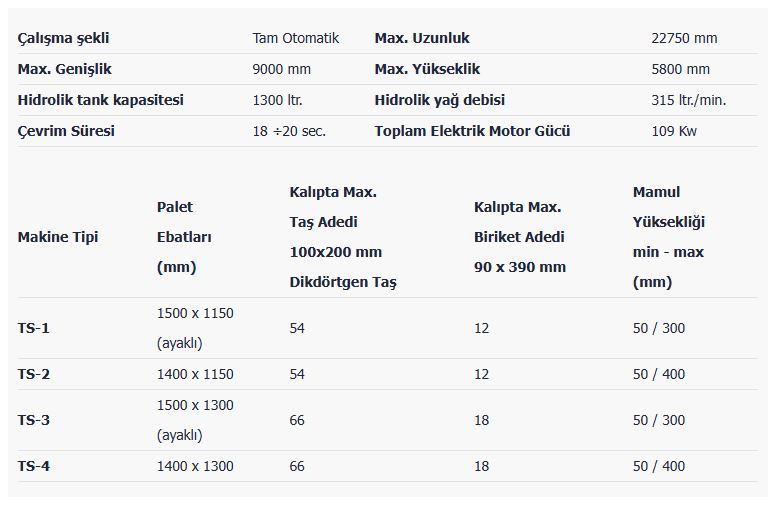
Task: Click the TS-3 machine type cell
Action: point(34,420)
